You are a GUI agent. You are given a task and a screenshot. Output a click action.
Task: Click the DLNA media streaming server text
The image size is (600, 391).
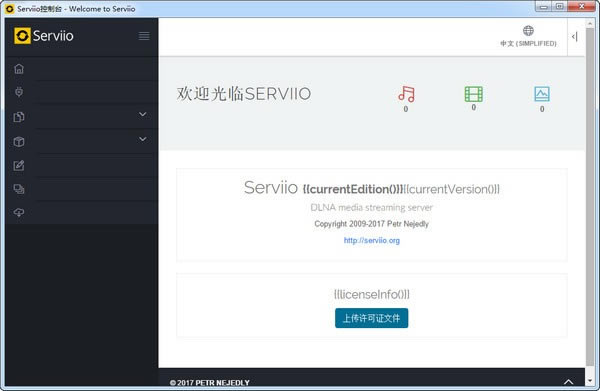tap(372, 207)
